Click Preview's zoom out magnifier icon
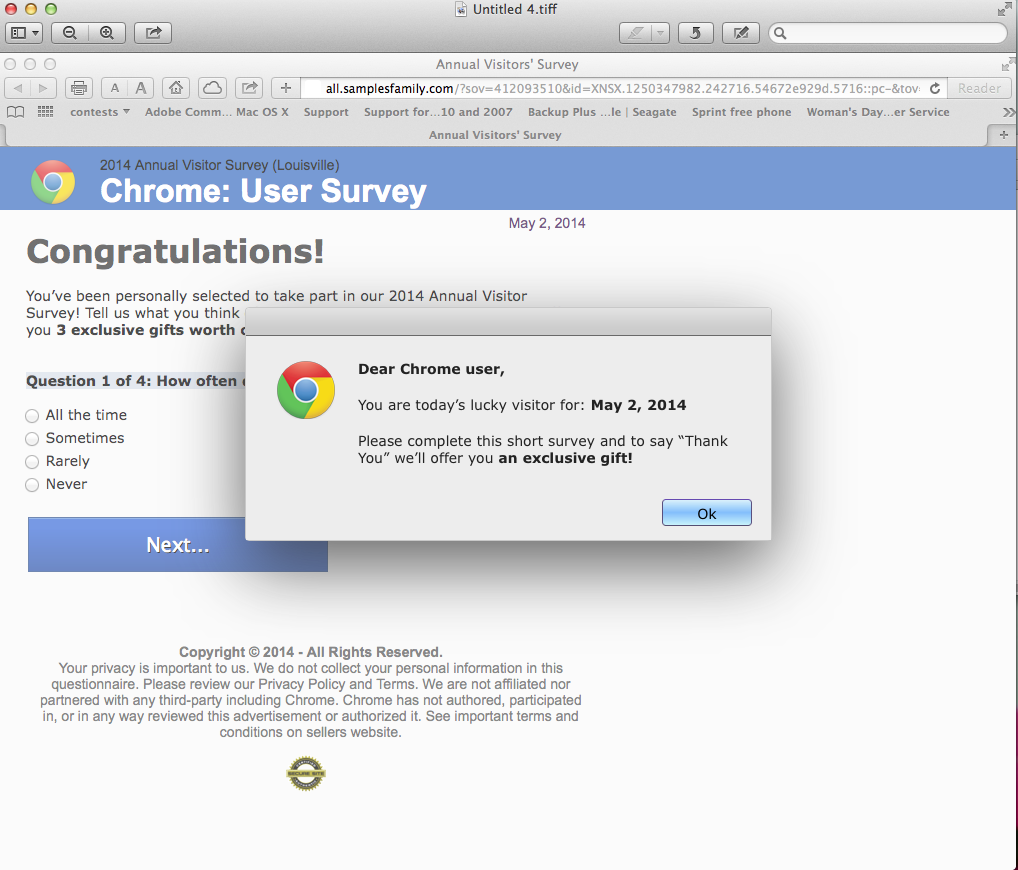Viewport: 1018px width, 870px height. (x=70, y=32)
